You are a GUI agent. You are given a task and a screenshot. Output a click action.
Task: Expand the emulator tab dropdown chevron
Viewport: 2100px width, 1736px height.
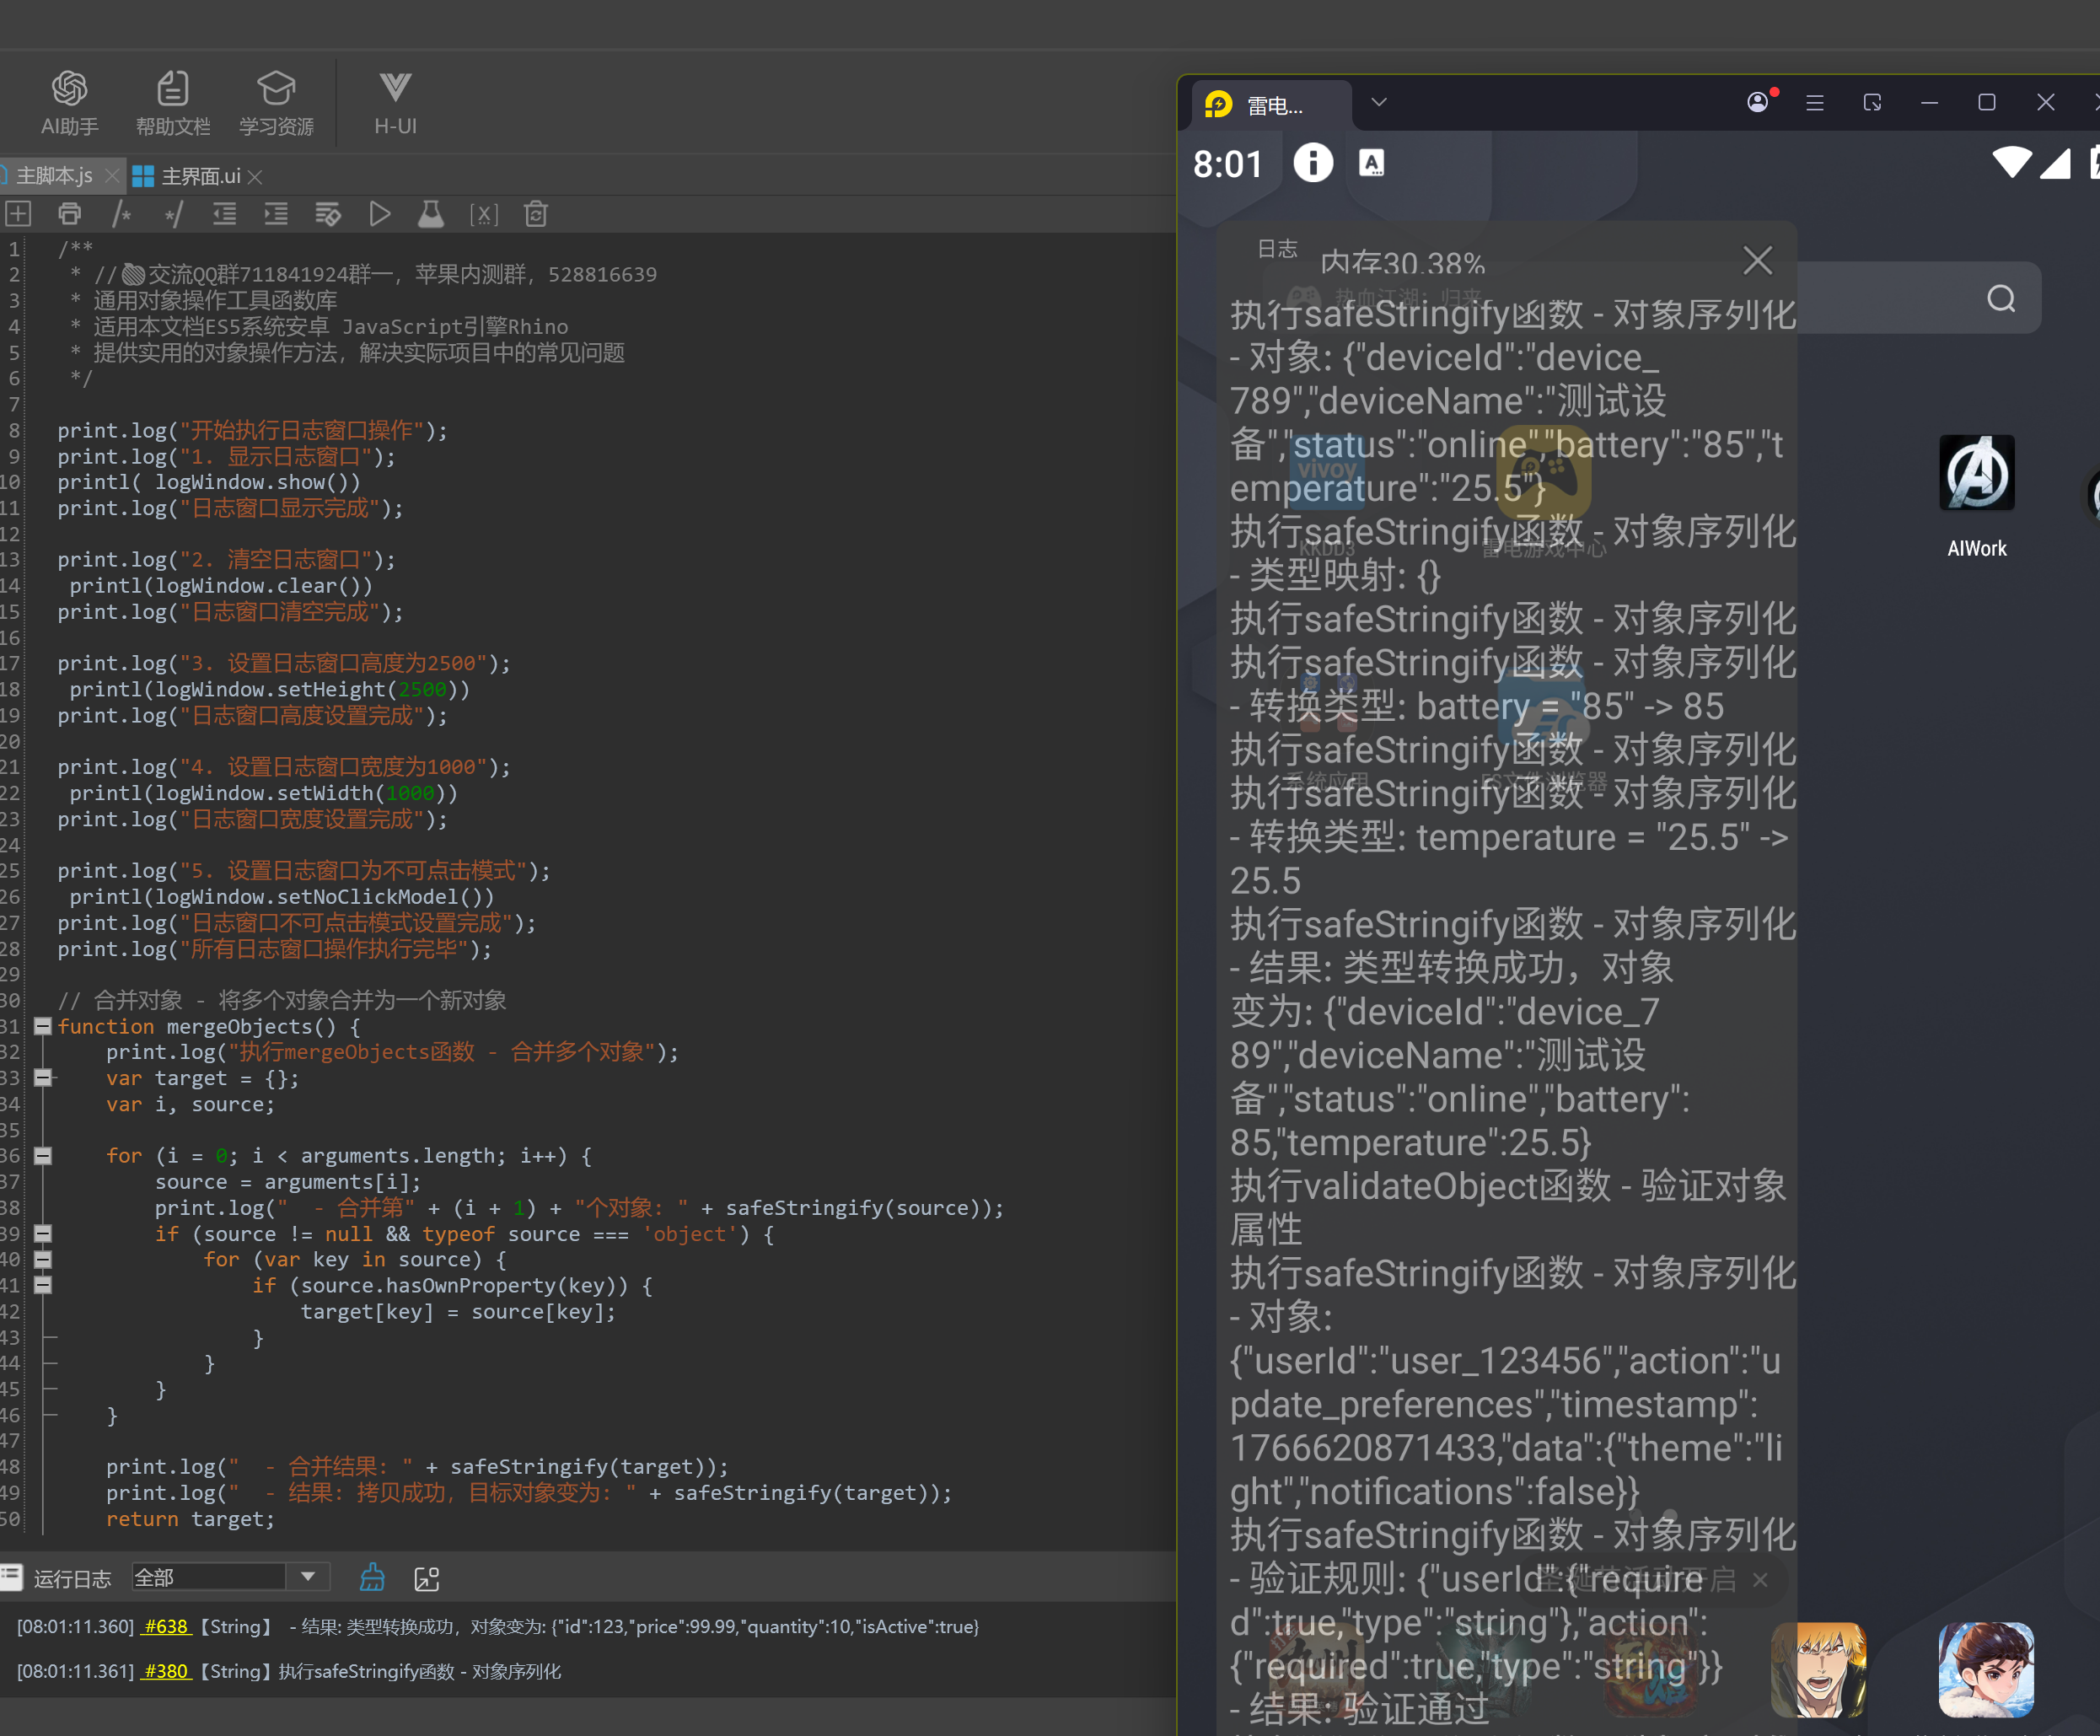pos(1378,103)
